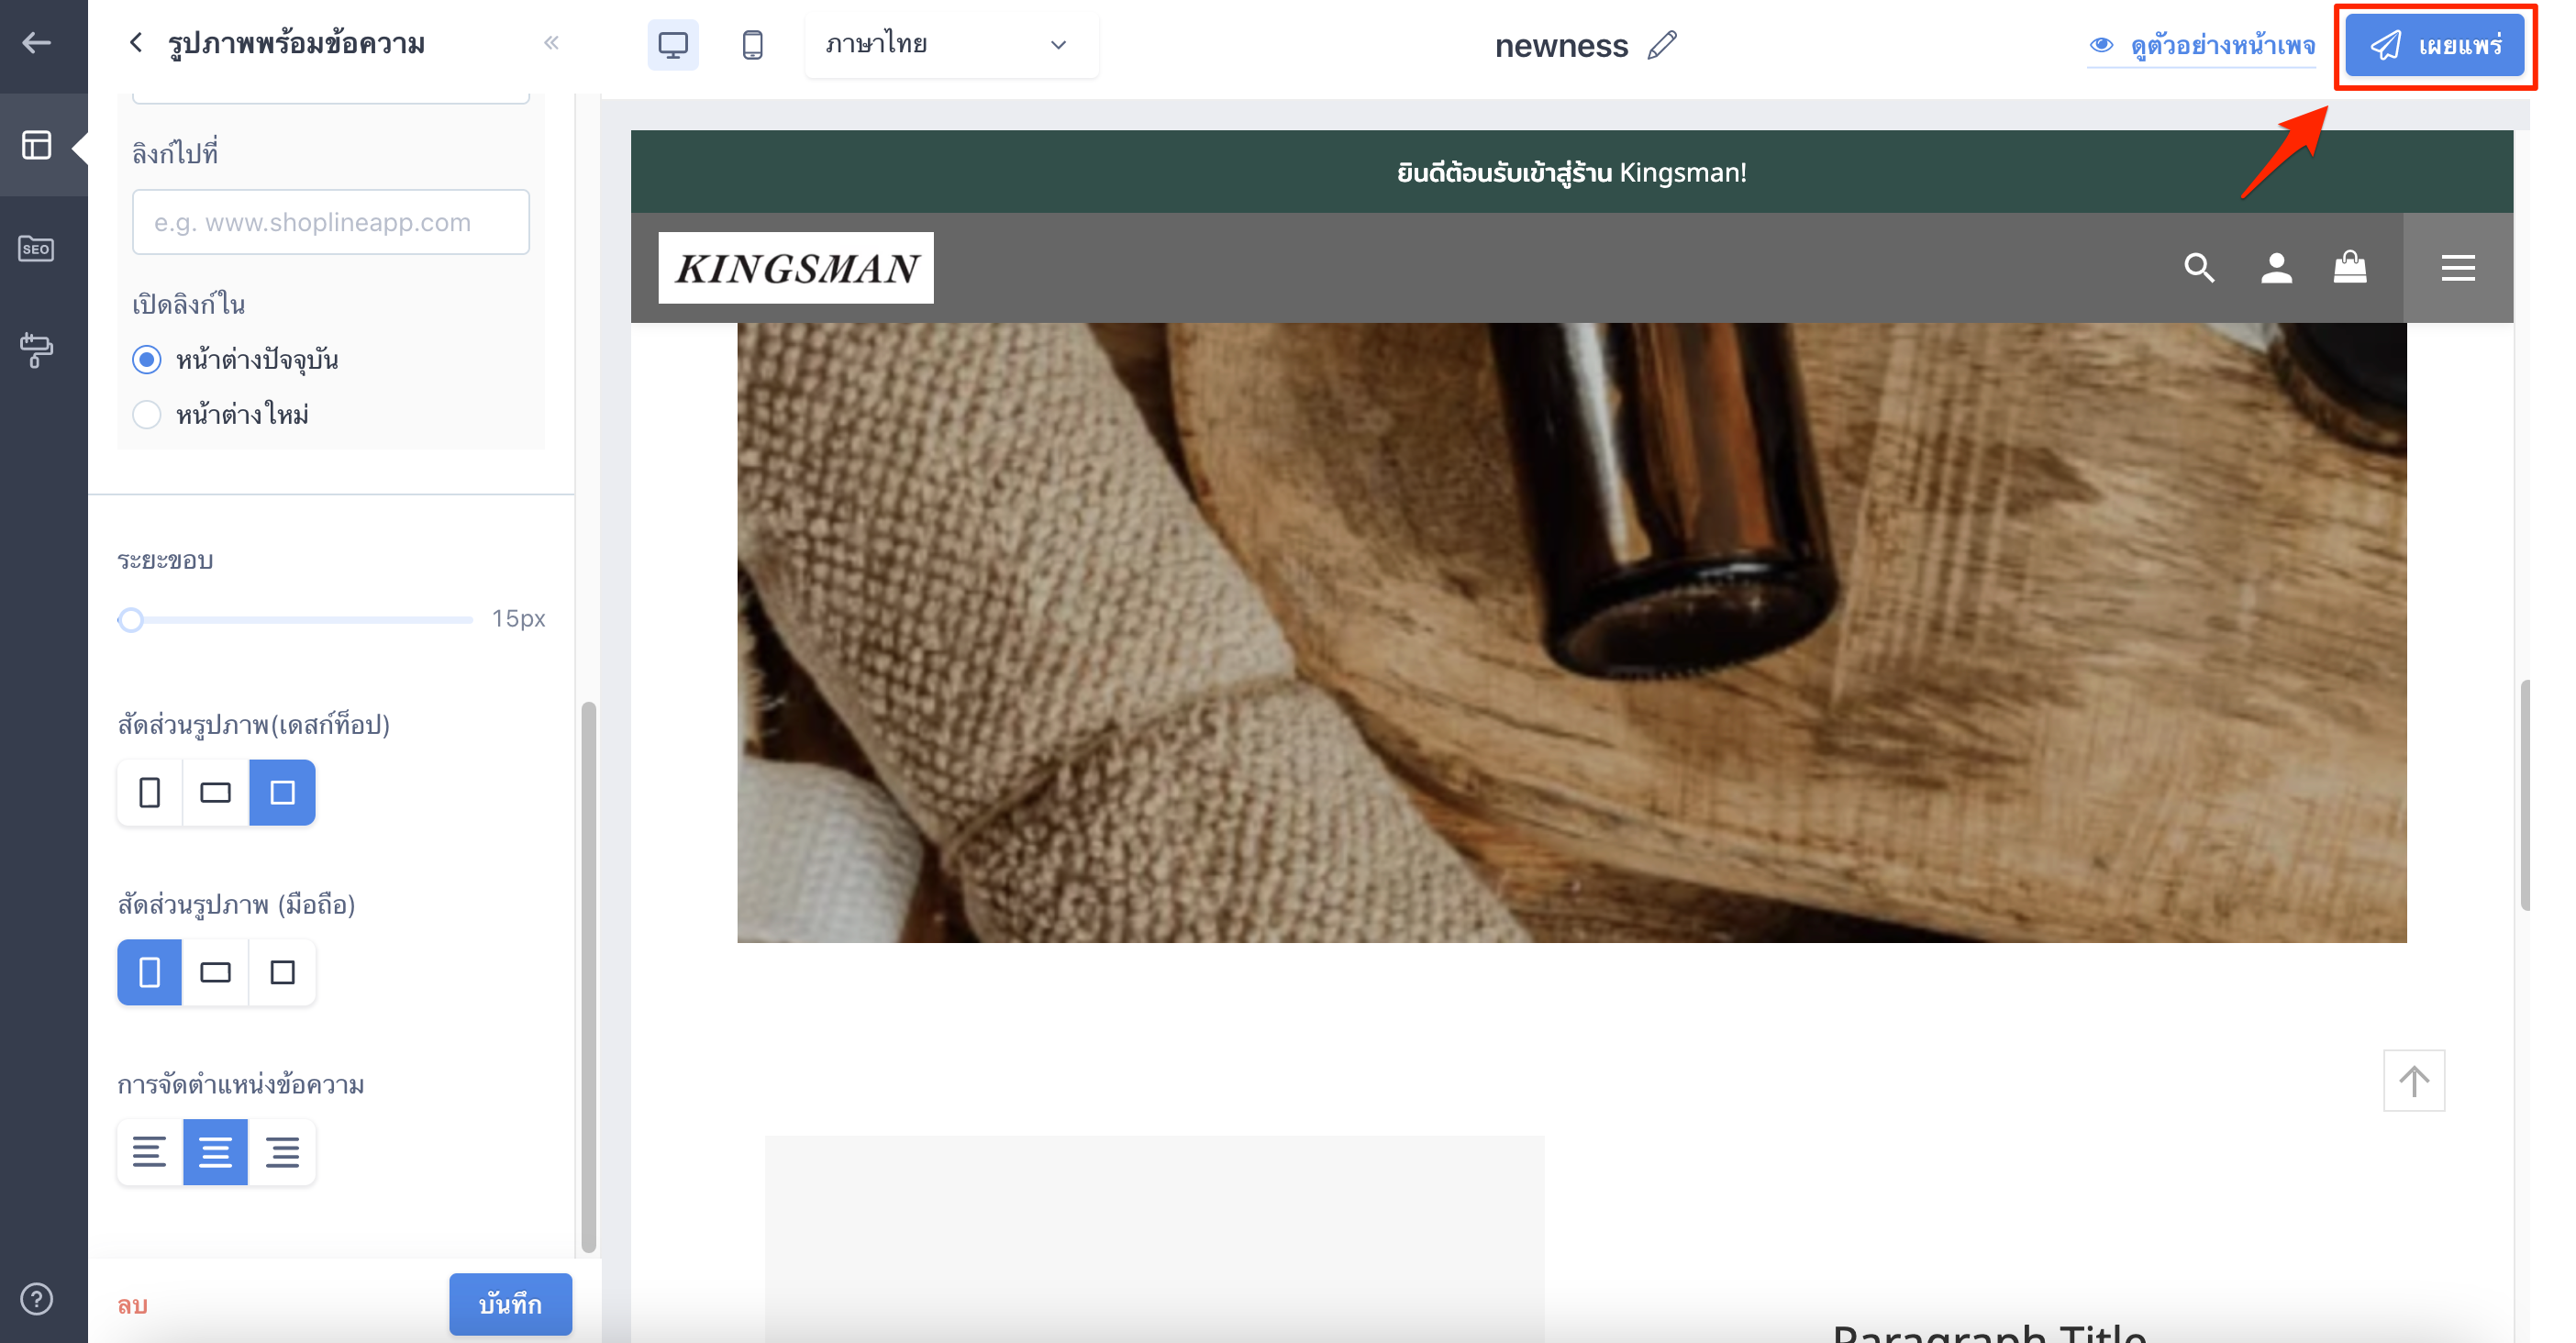Click the bottle product image in preview
This screenshot has height=1343, width=2576.
point(1572,632)
